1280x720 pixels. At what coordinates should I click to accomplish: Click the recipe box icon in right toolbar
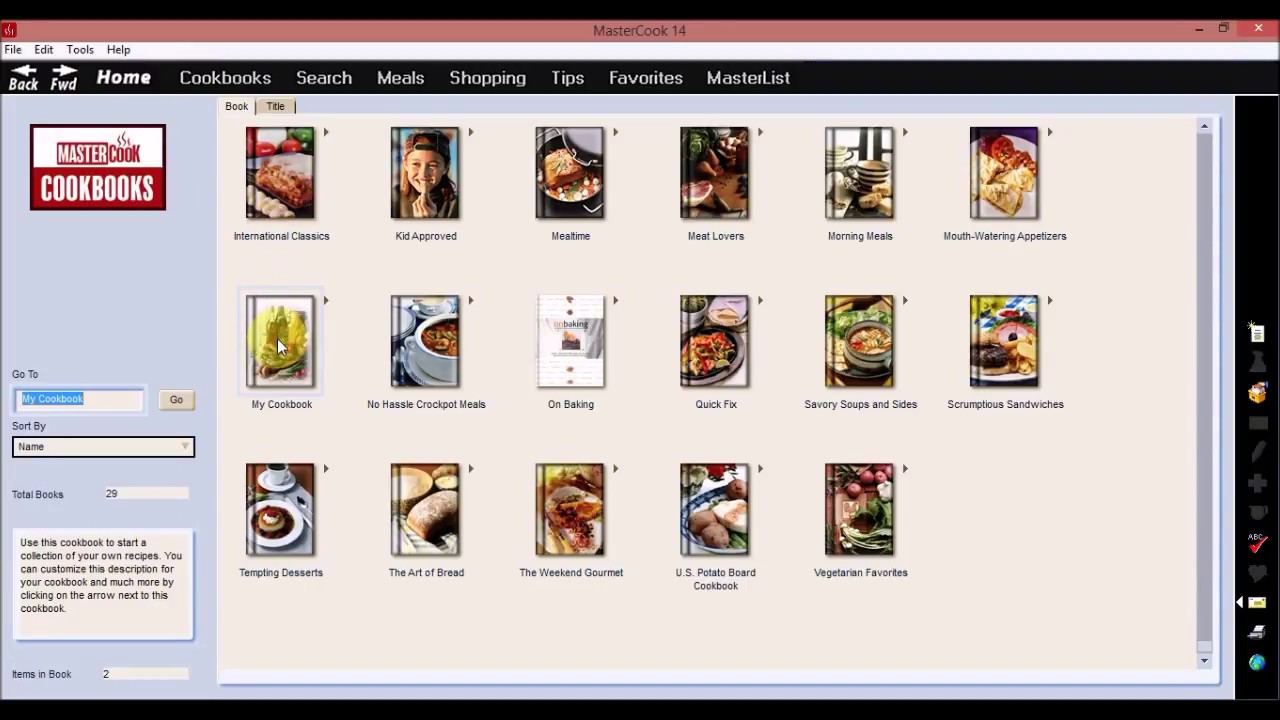[1257, 393]
